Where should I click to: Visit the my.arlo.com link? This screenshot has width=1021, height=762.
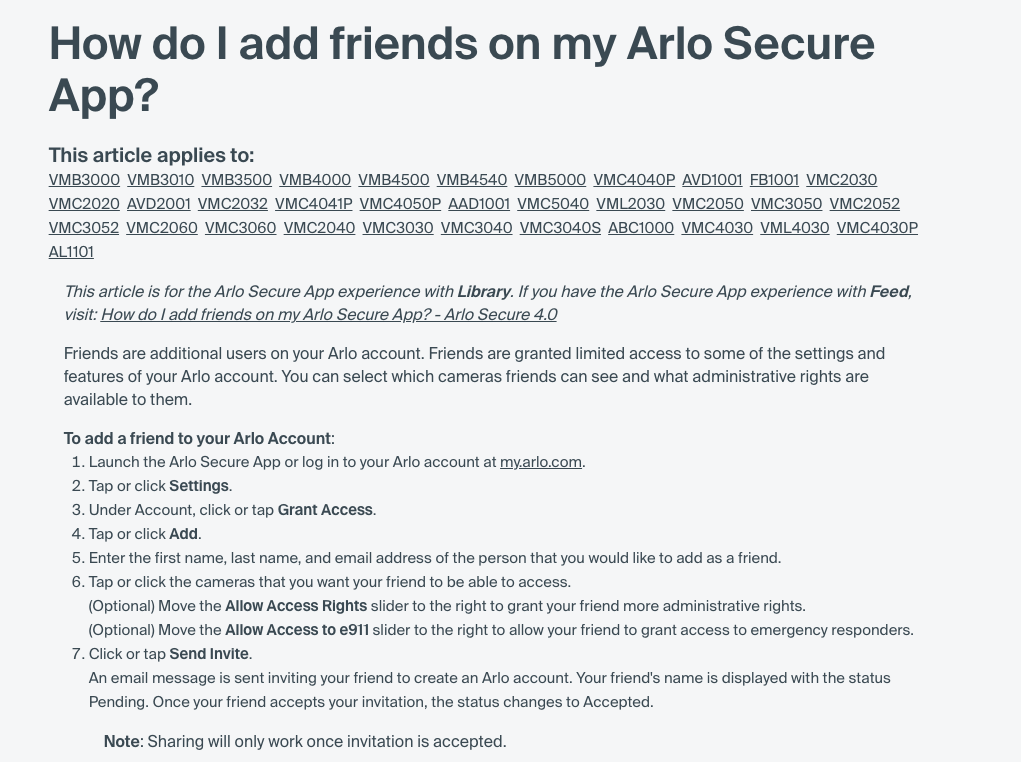(540, 462)
